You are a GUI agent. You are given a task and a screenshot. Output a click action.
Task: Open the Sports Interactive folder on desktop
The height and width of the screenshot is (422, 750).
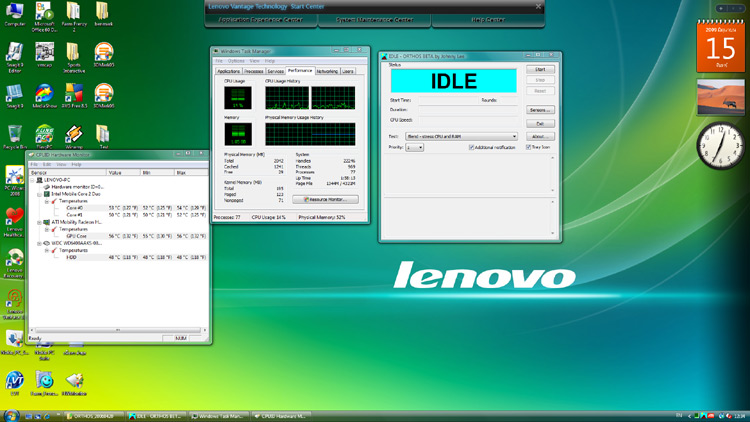(x=74, y=57)
